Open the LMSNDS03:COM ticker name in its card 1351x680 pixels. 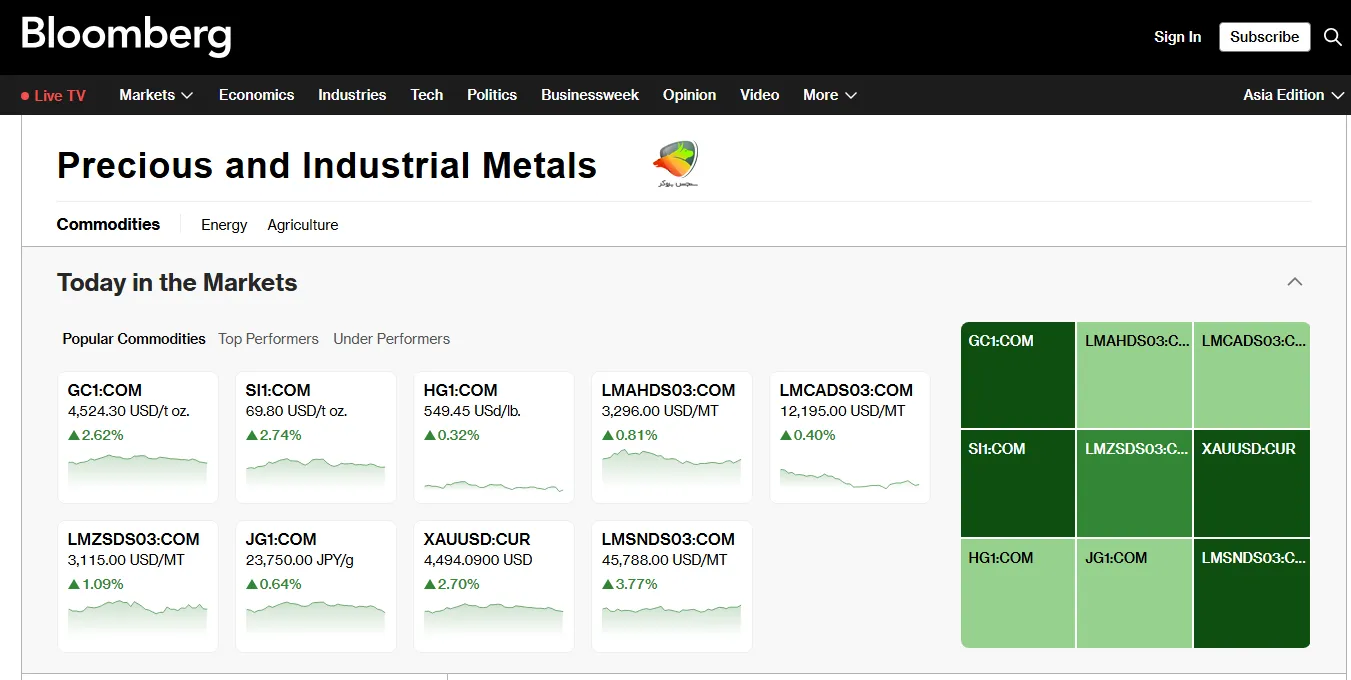(668, 539)
